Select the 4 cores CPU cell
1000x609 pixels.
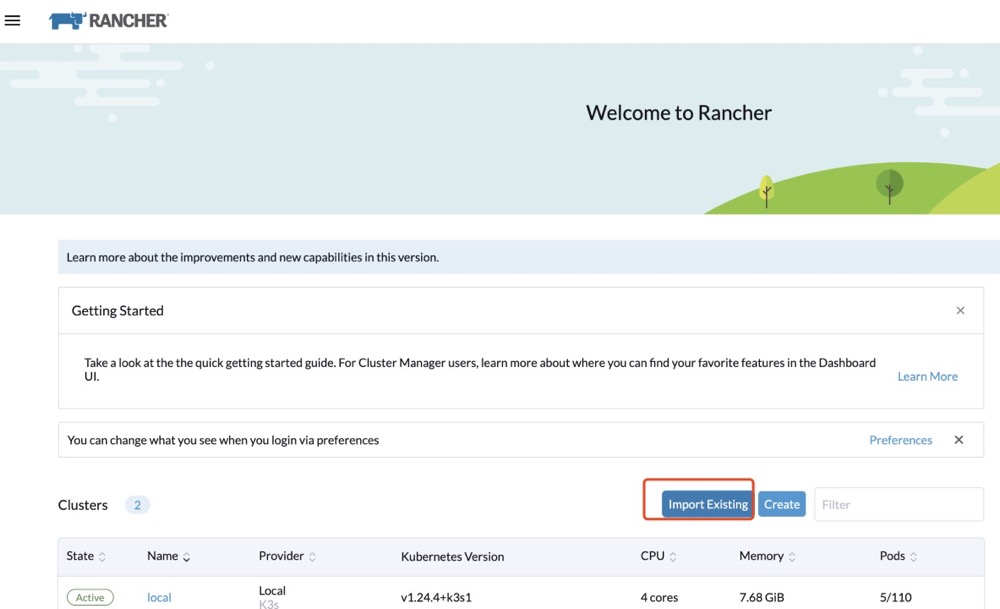(x=659, y=598)
